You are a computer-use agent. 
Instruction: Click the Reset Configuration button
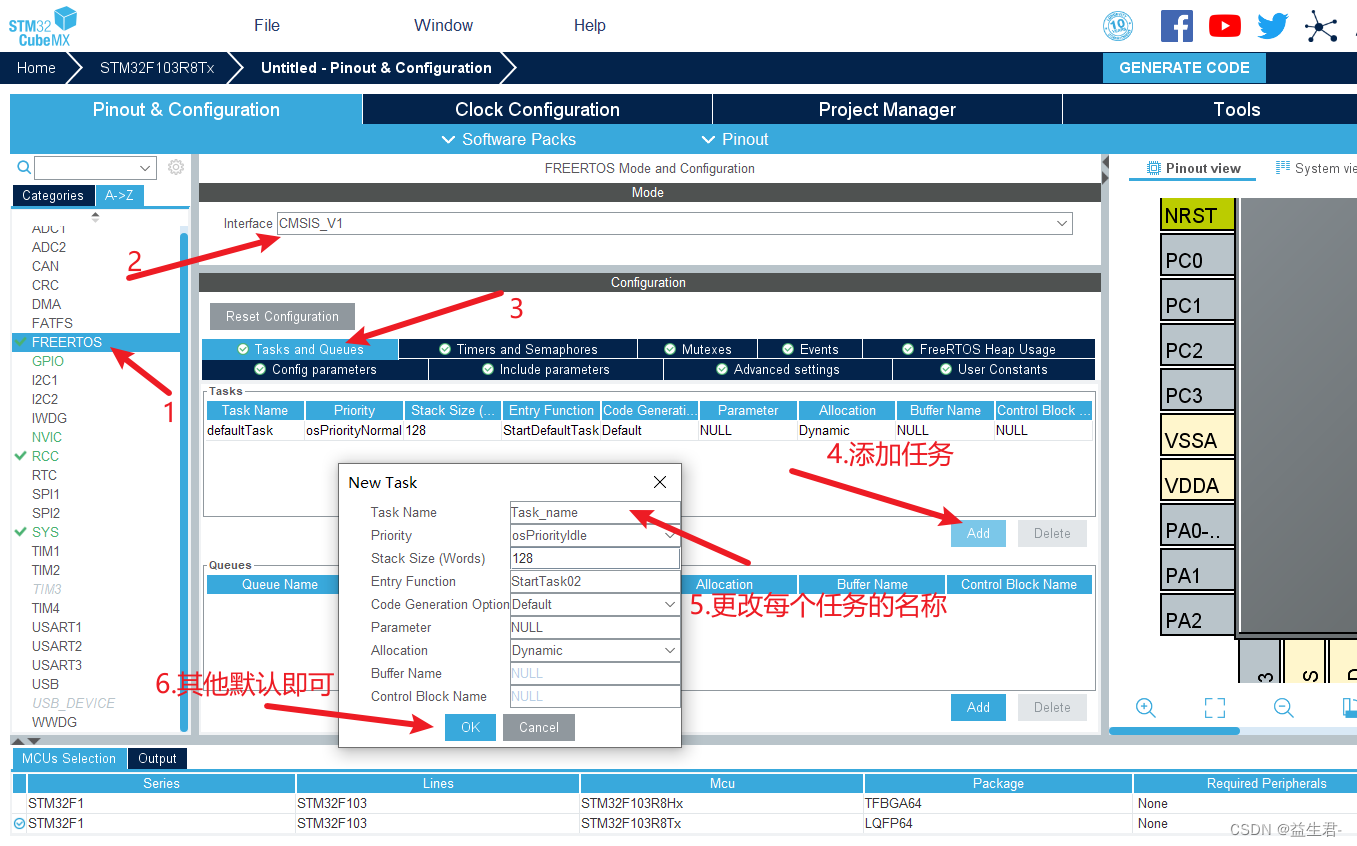(282, 316)
